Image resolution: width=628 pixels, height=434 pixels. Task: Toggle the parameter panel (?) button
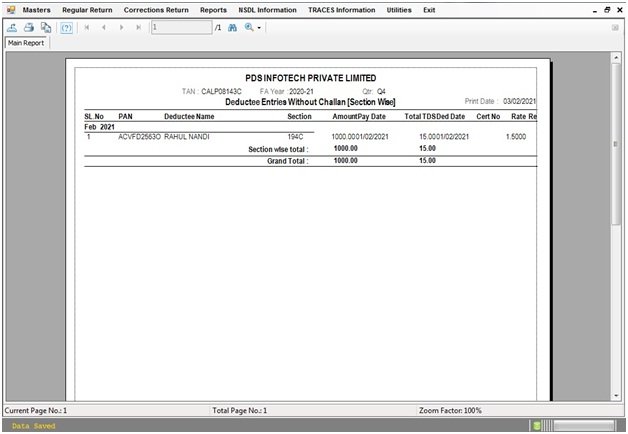point(66,28)
